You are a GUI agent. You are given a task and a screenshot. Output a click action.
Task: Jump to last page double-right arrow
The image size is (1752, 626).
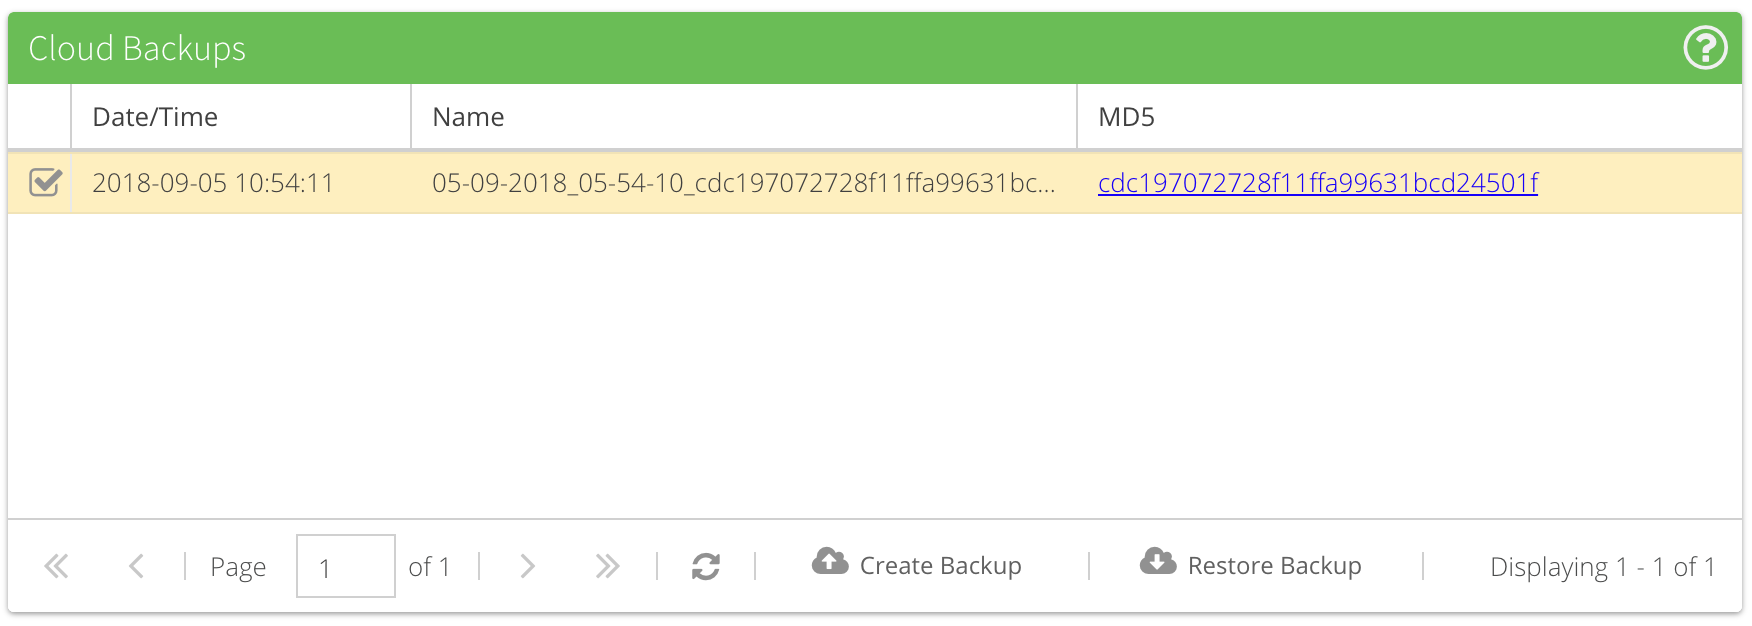click(x=607, y=567)
